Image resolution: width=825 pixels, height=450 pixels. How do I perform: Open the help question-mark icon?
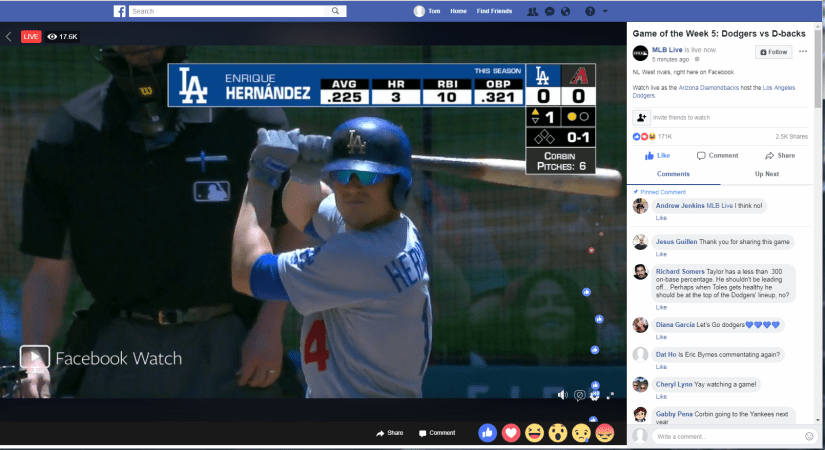(590, 11)
